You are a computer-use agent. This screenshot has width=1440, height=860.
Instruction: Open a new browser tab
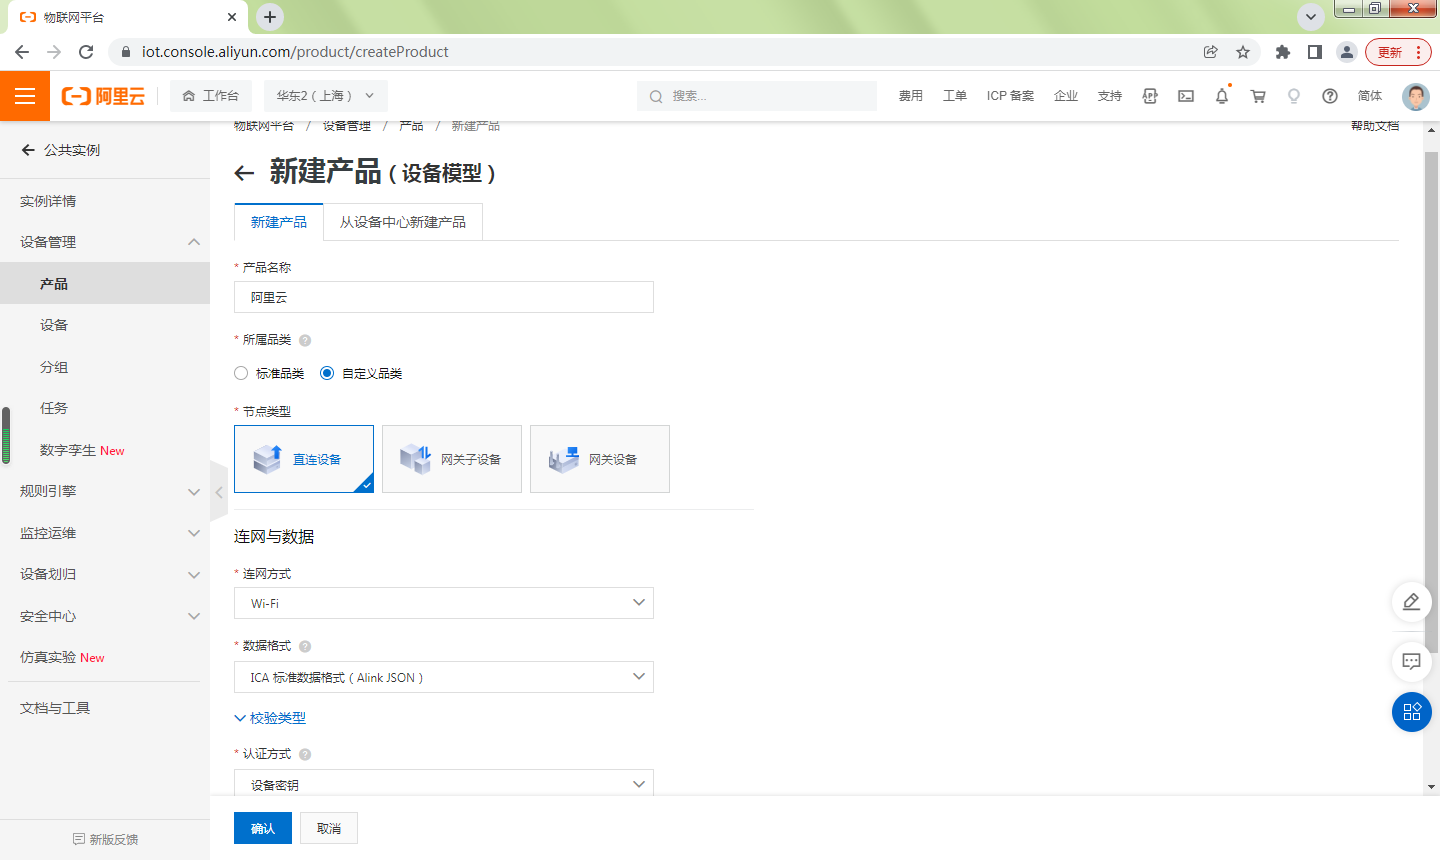click(270, 17)
